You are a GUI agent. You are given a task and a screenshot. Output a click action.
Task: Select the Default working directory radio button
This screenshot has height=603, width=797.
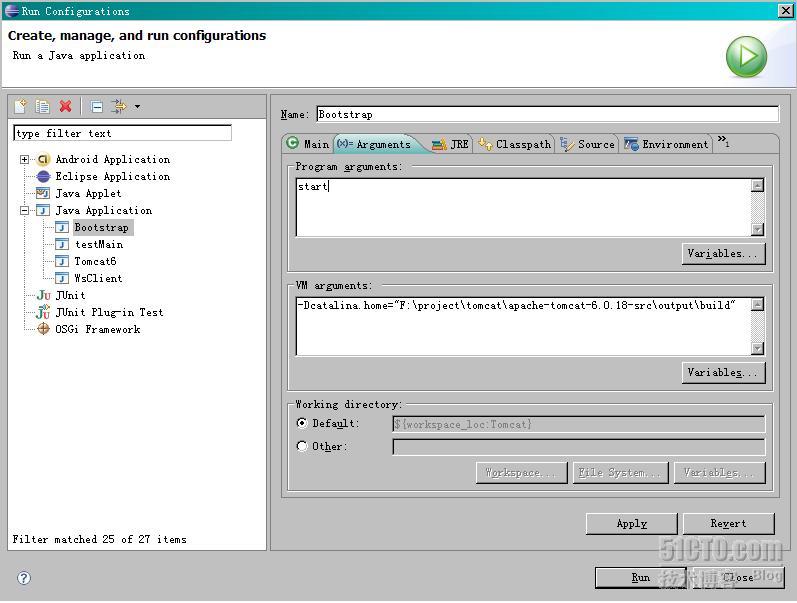pyautogui.click(x=302, y=424)
